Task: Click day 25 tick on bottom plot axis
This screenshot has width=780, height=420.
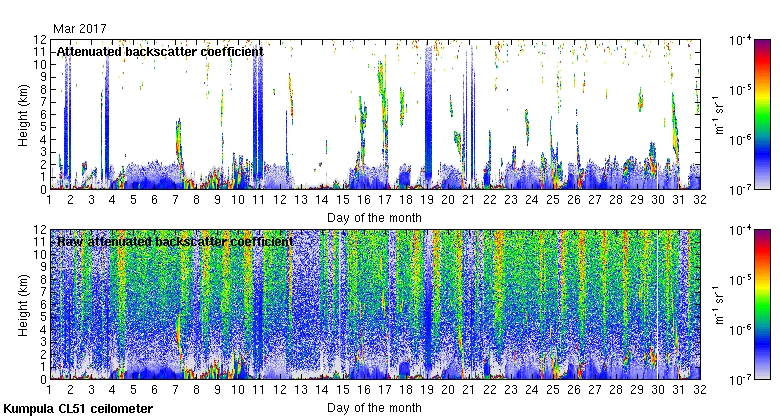Action: (553, 390)
